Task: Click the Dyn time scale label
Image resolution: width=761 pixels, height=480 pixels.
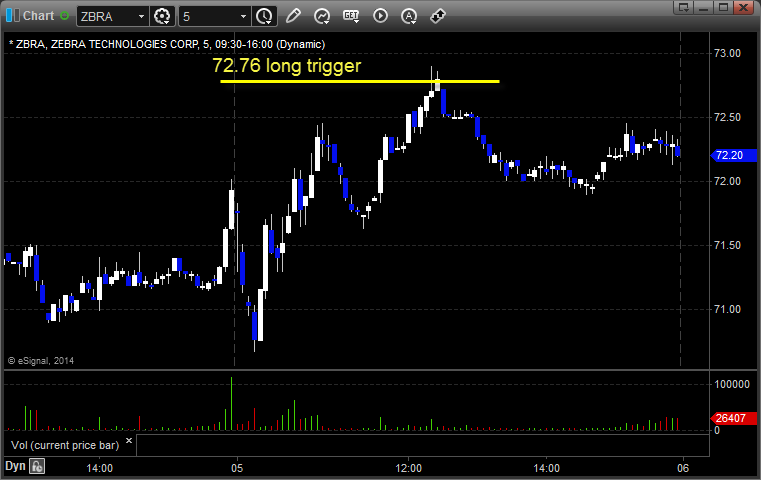Action: [x=15, y=466]
